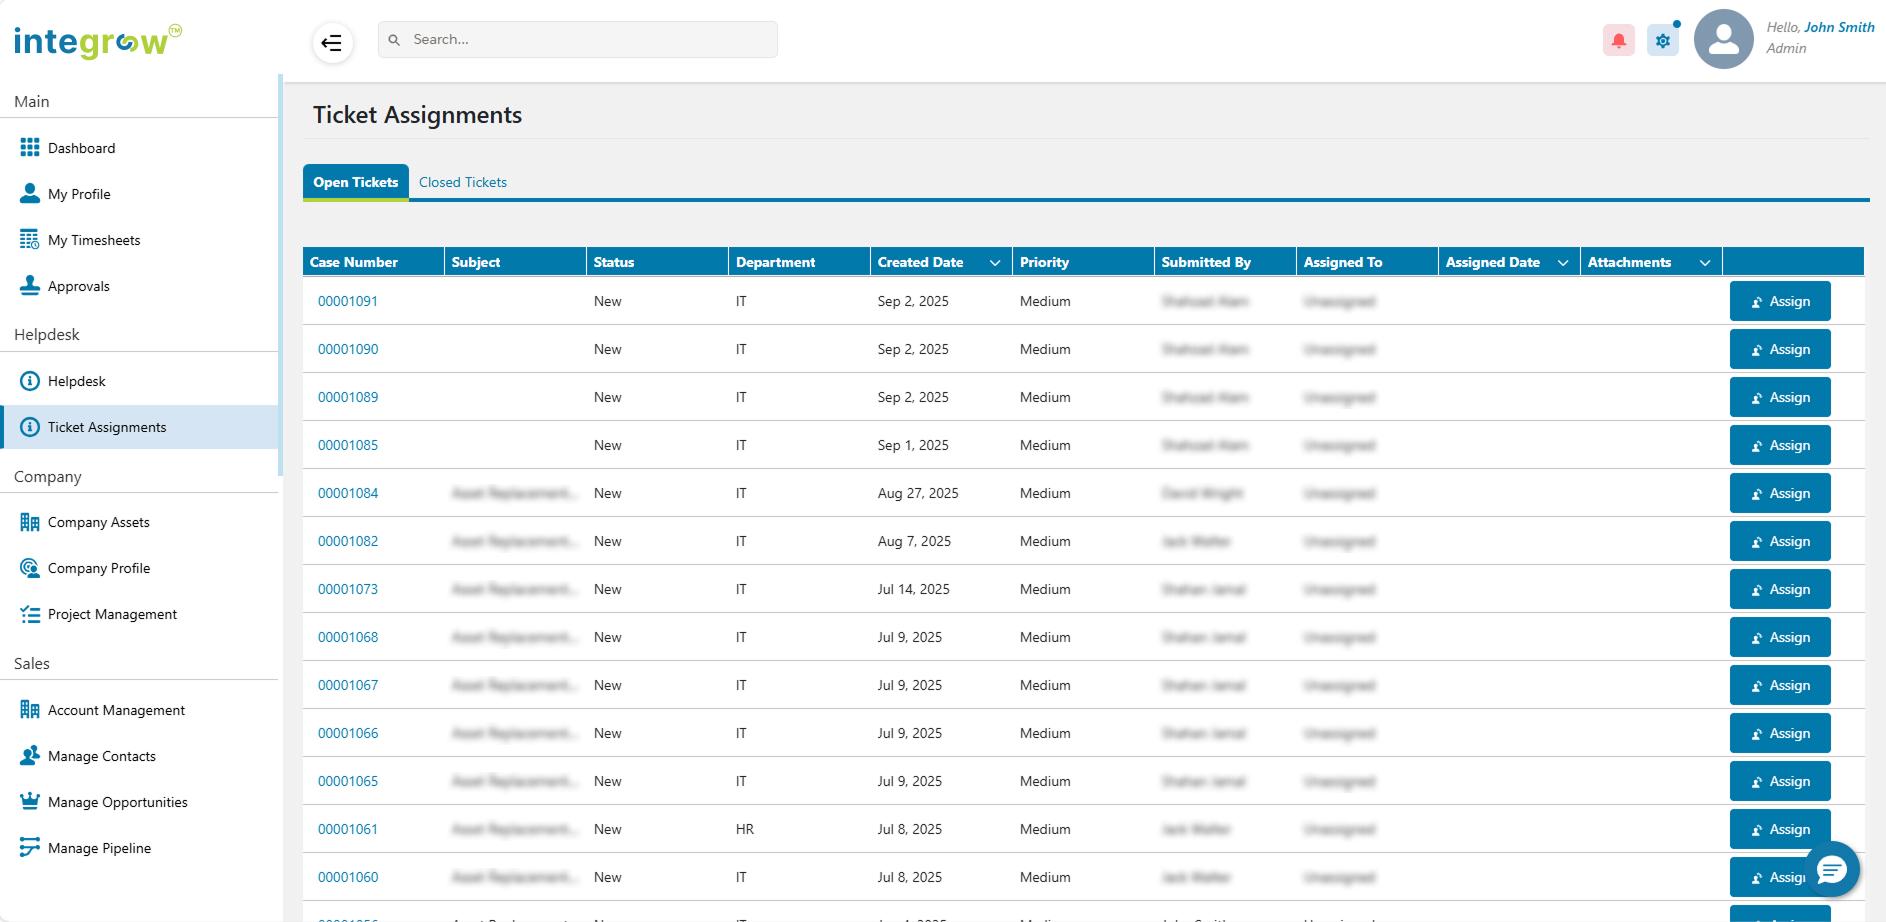1886x922 pixels.
Task: Click the user avatar profile picture
Action: [1723, 40]
